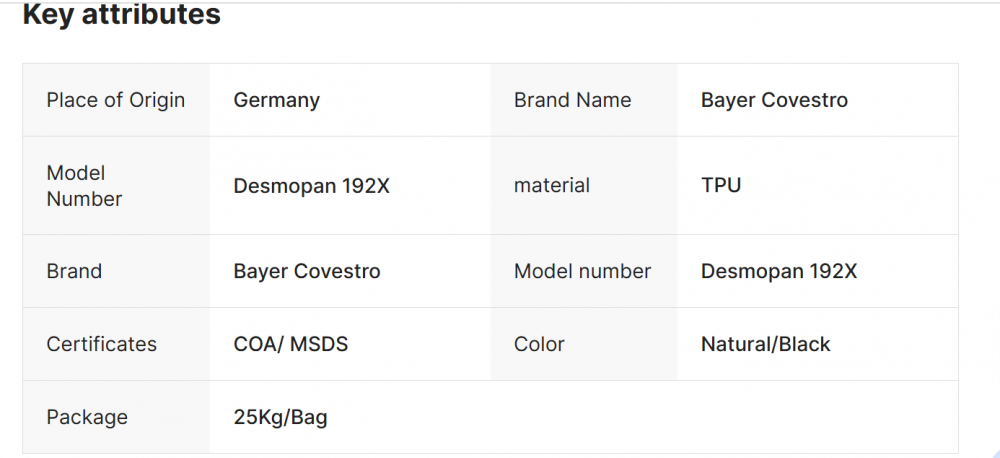Click the Package label
The height and width of the screenshot is (458, 1000).
pos(87,417)
